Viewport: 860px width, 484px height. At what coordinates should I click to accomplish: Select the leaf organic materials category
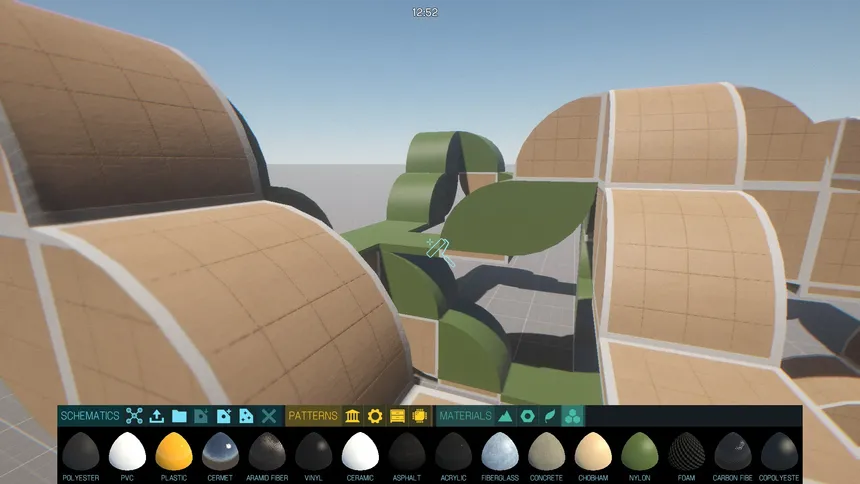click(550, 416)
